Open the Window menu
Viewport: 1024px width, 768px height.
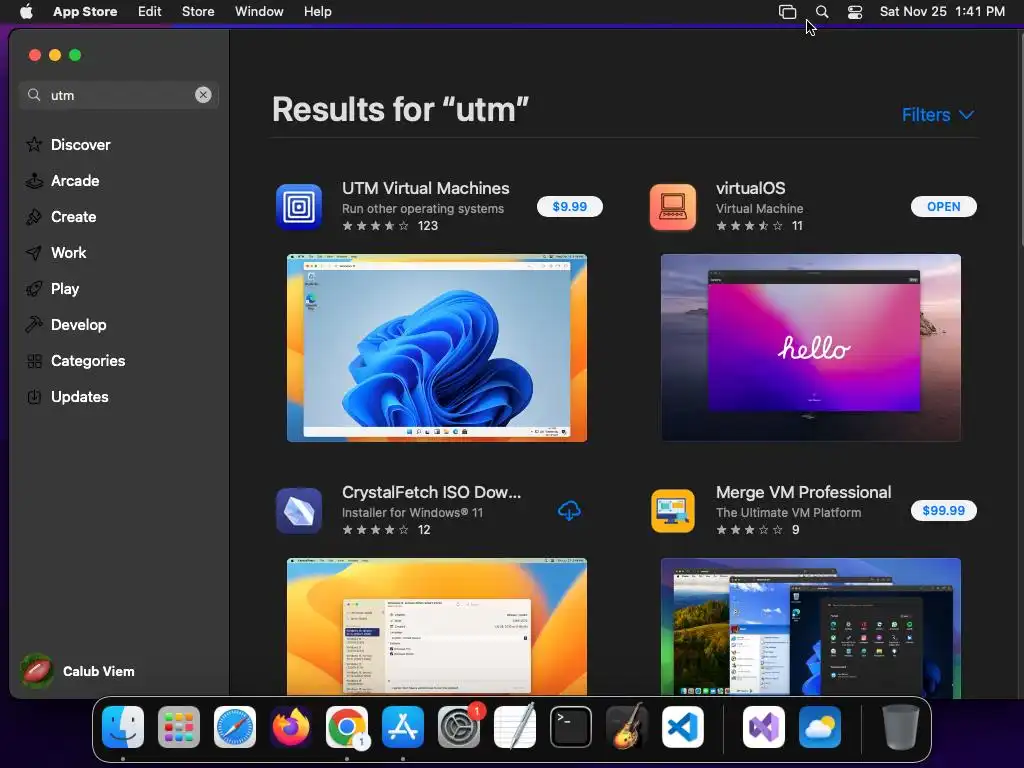[259, 12]
